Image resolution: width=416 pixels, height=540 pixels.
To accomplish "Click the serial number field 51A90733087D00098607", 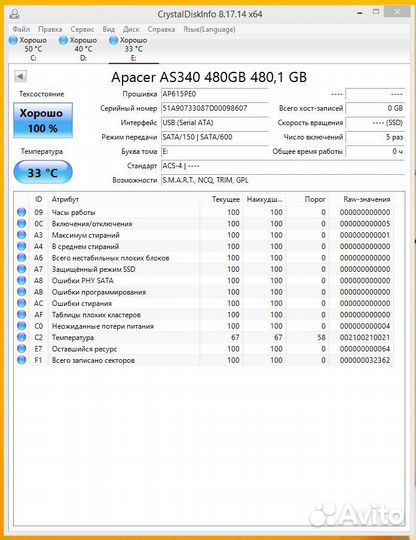I will point(215,108).
